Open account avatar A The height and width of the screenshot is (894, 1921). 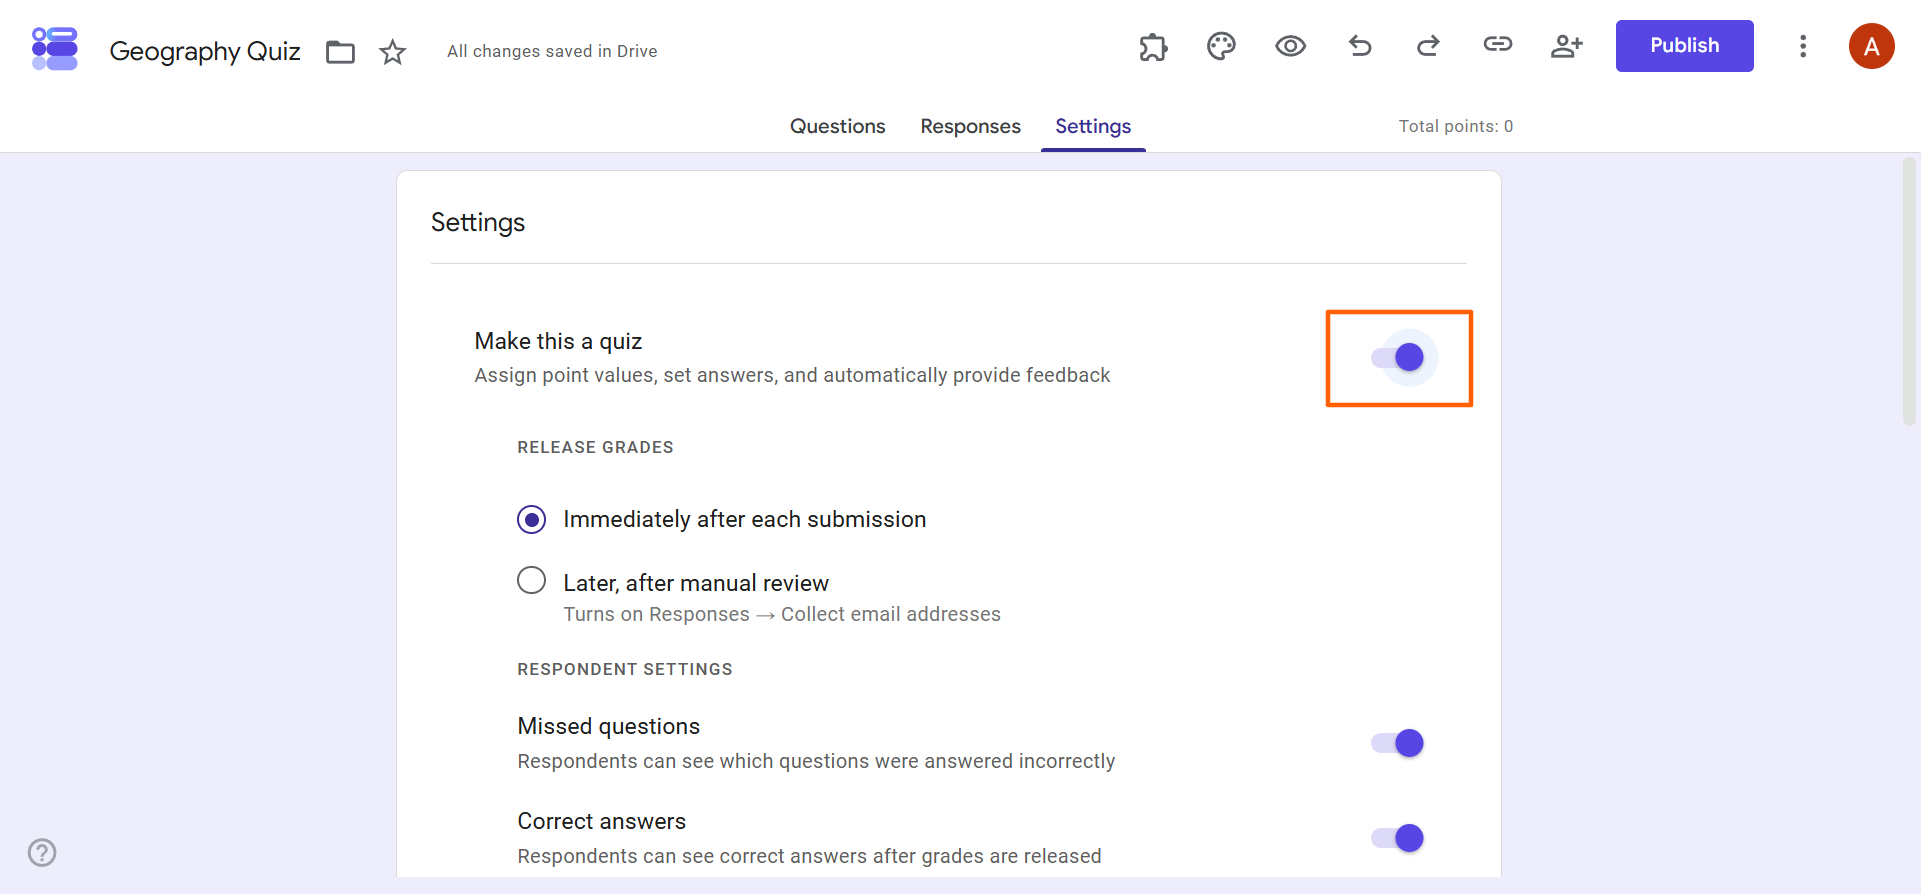coord(1871,46)
